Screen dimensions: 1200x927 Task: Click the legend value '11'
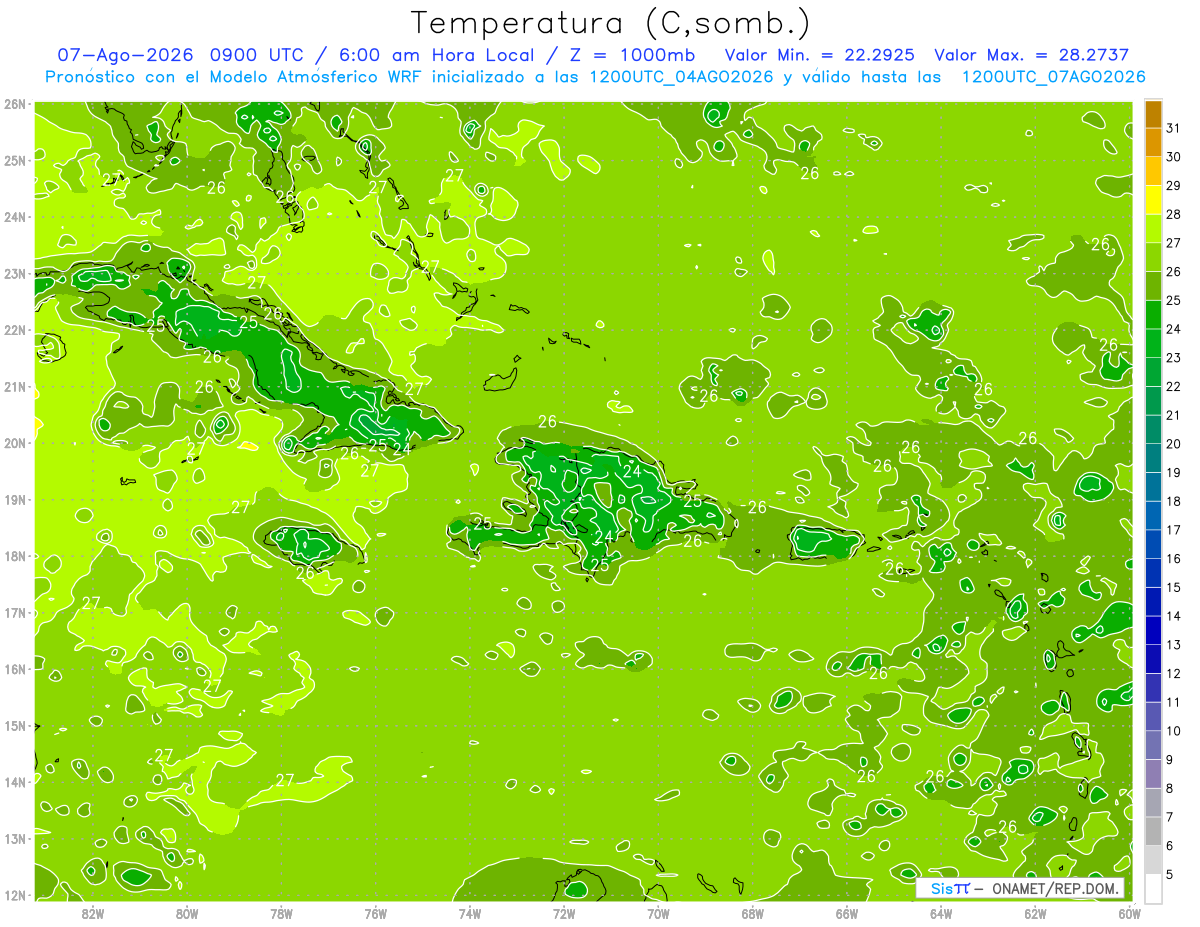click(x=1173, y=703)
